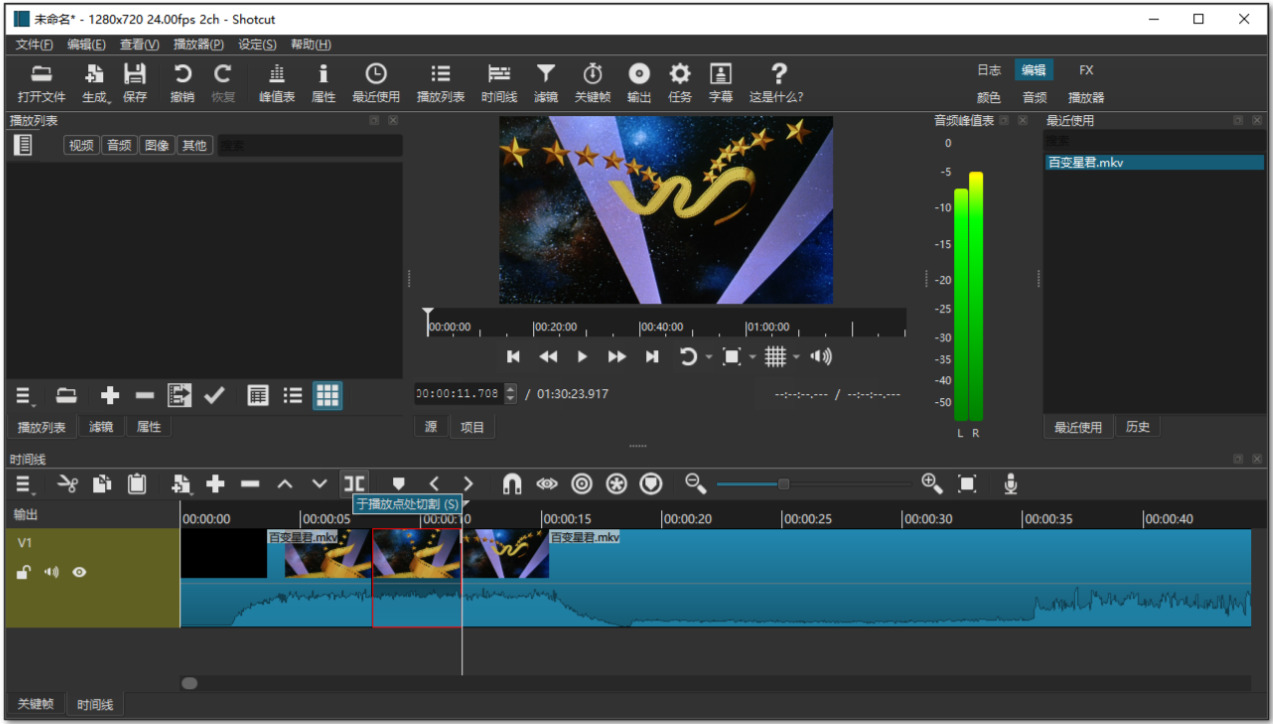Open the 文件 menu

(34, 44)
